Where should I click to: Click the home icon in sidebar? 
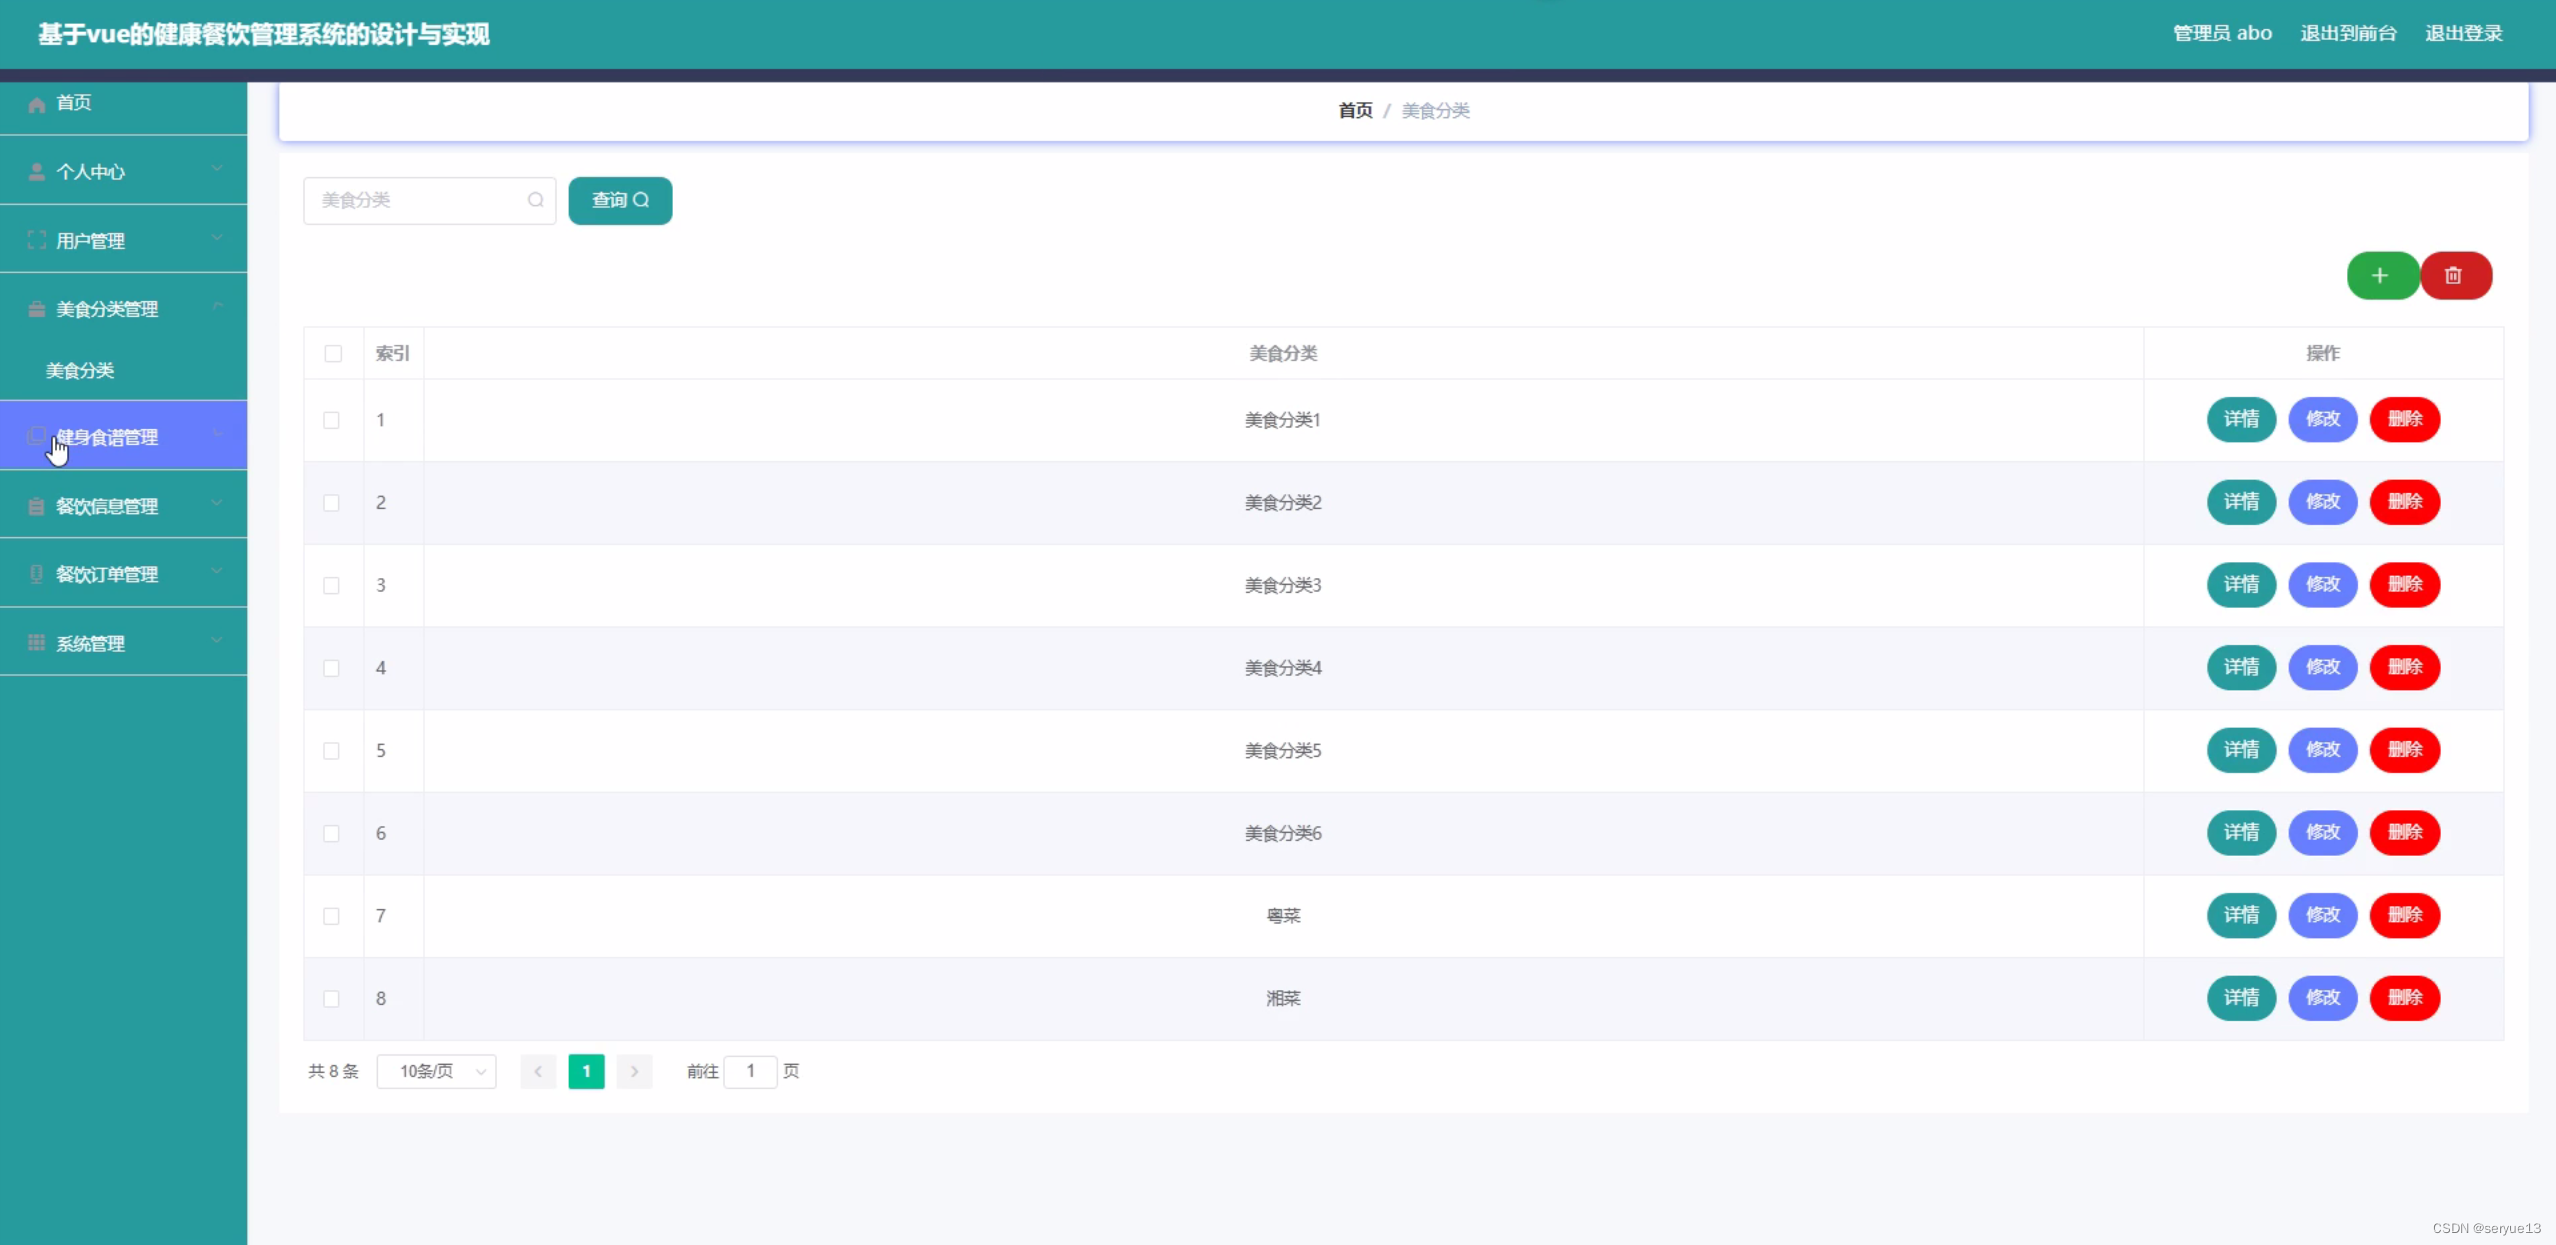pos(37,104)
